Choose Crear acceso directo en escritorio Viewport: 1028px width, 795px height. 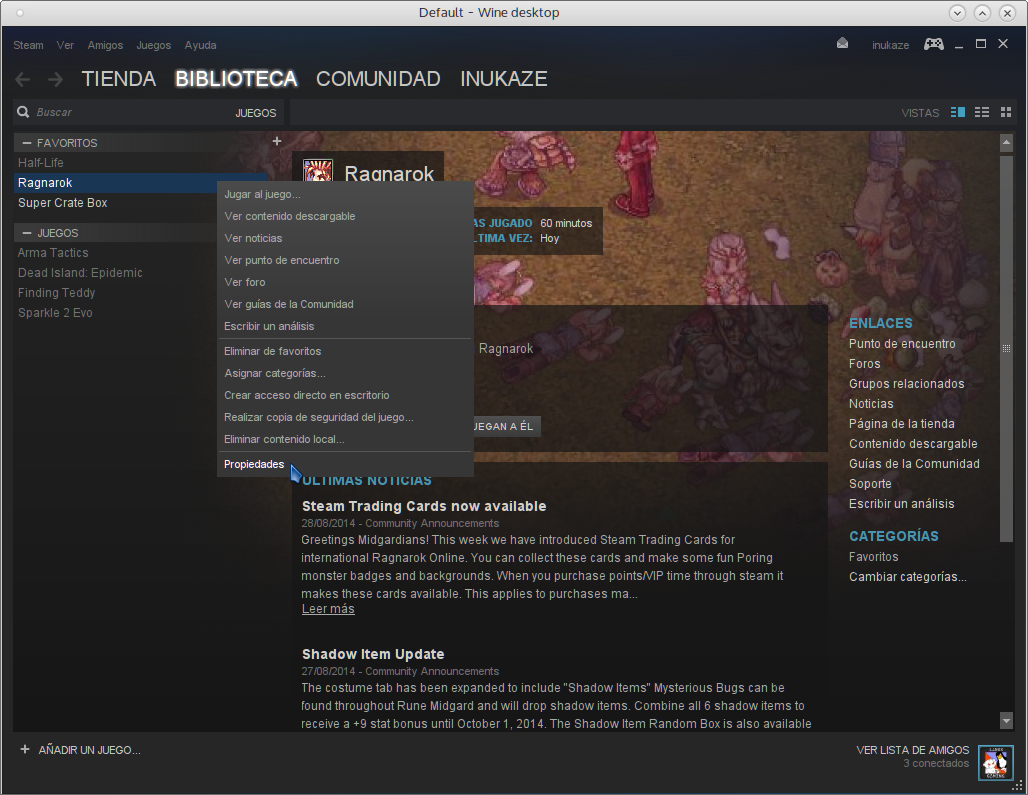pyautogui.click(x=345, y=395)
